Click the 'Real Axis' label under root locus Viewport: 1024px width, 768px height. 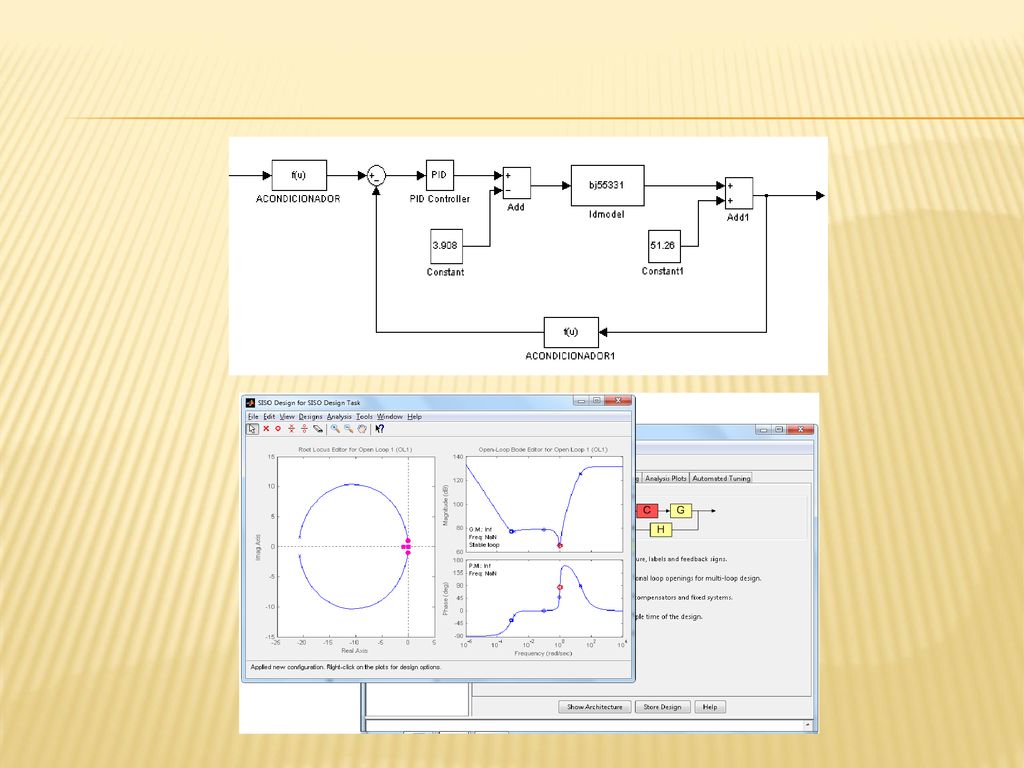pos(355,650)
